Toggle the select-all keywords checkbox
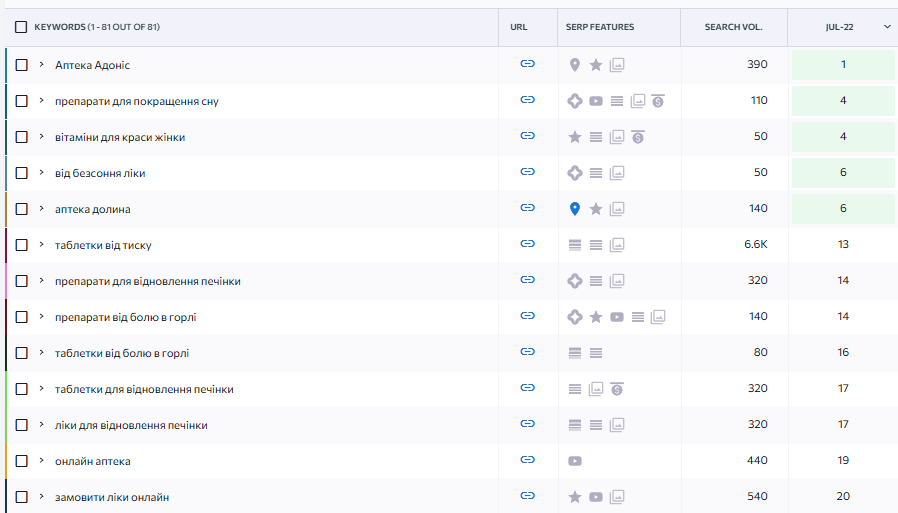Screen dimensions: 898x513 21,27
